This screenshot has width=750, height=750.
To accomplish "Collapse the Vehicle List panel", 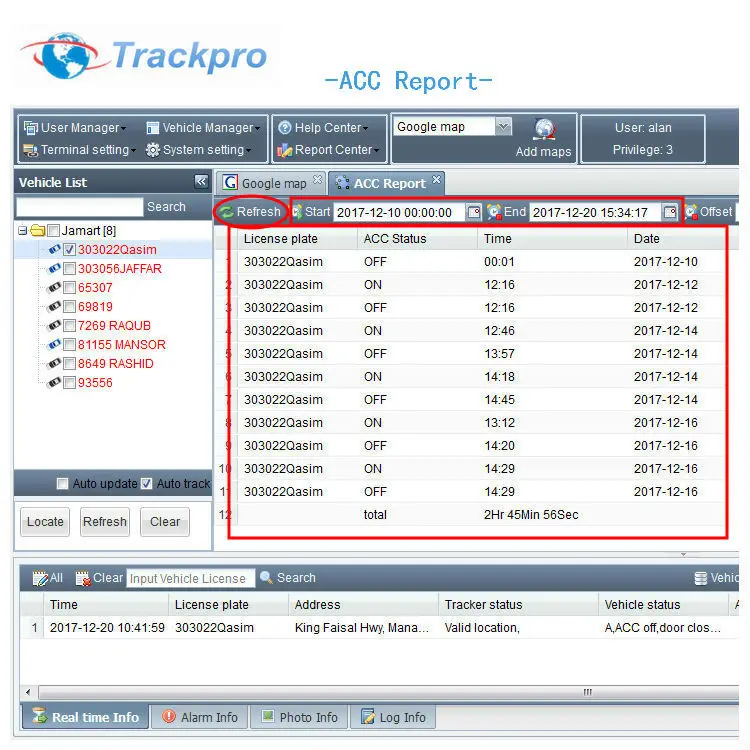I will pos(201,181).
